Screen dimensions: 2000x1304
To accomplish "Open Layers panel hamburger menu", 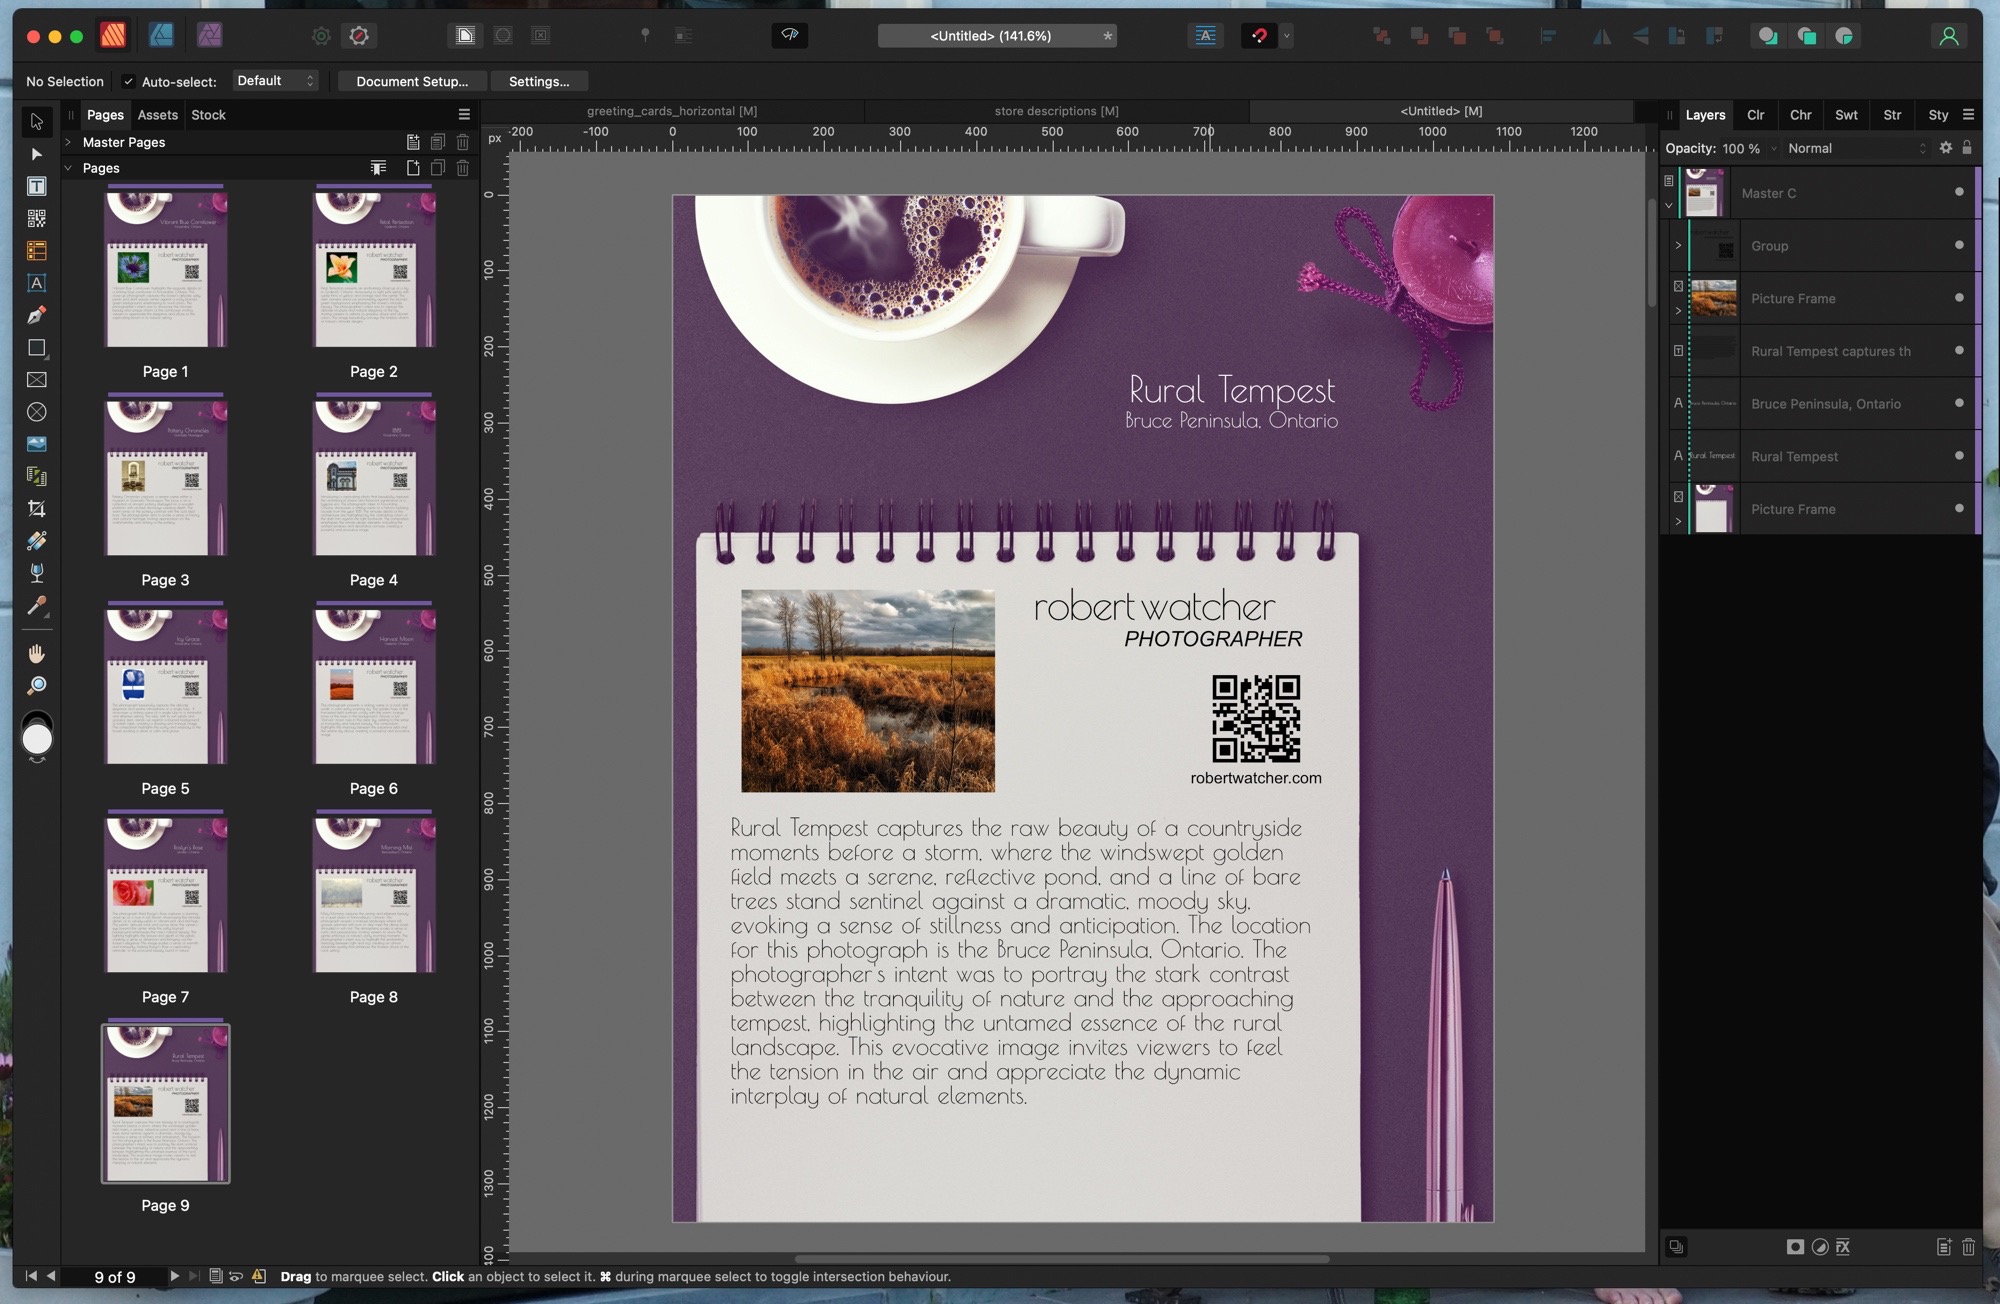I will click(1968, 115).
